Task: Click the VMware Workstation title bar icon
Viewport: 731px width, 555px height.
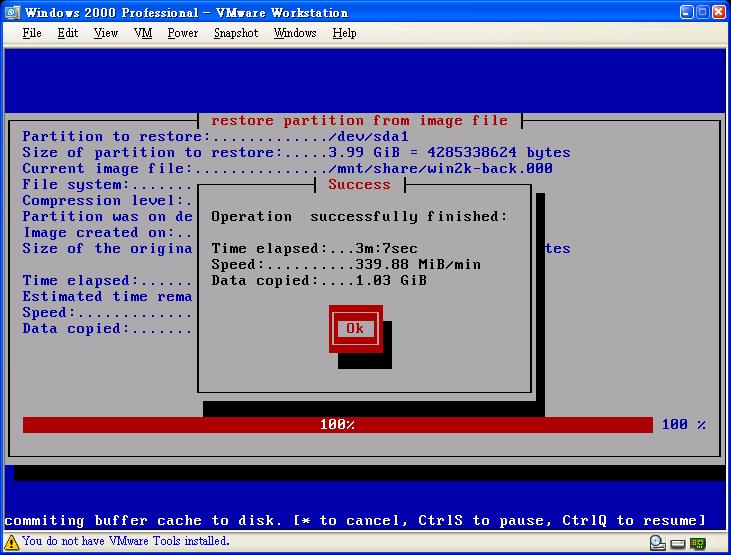Action: tap(12, 12)
